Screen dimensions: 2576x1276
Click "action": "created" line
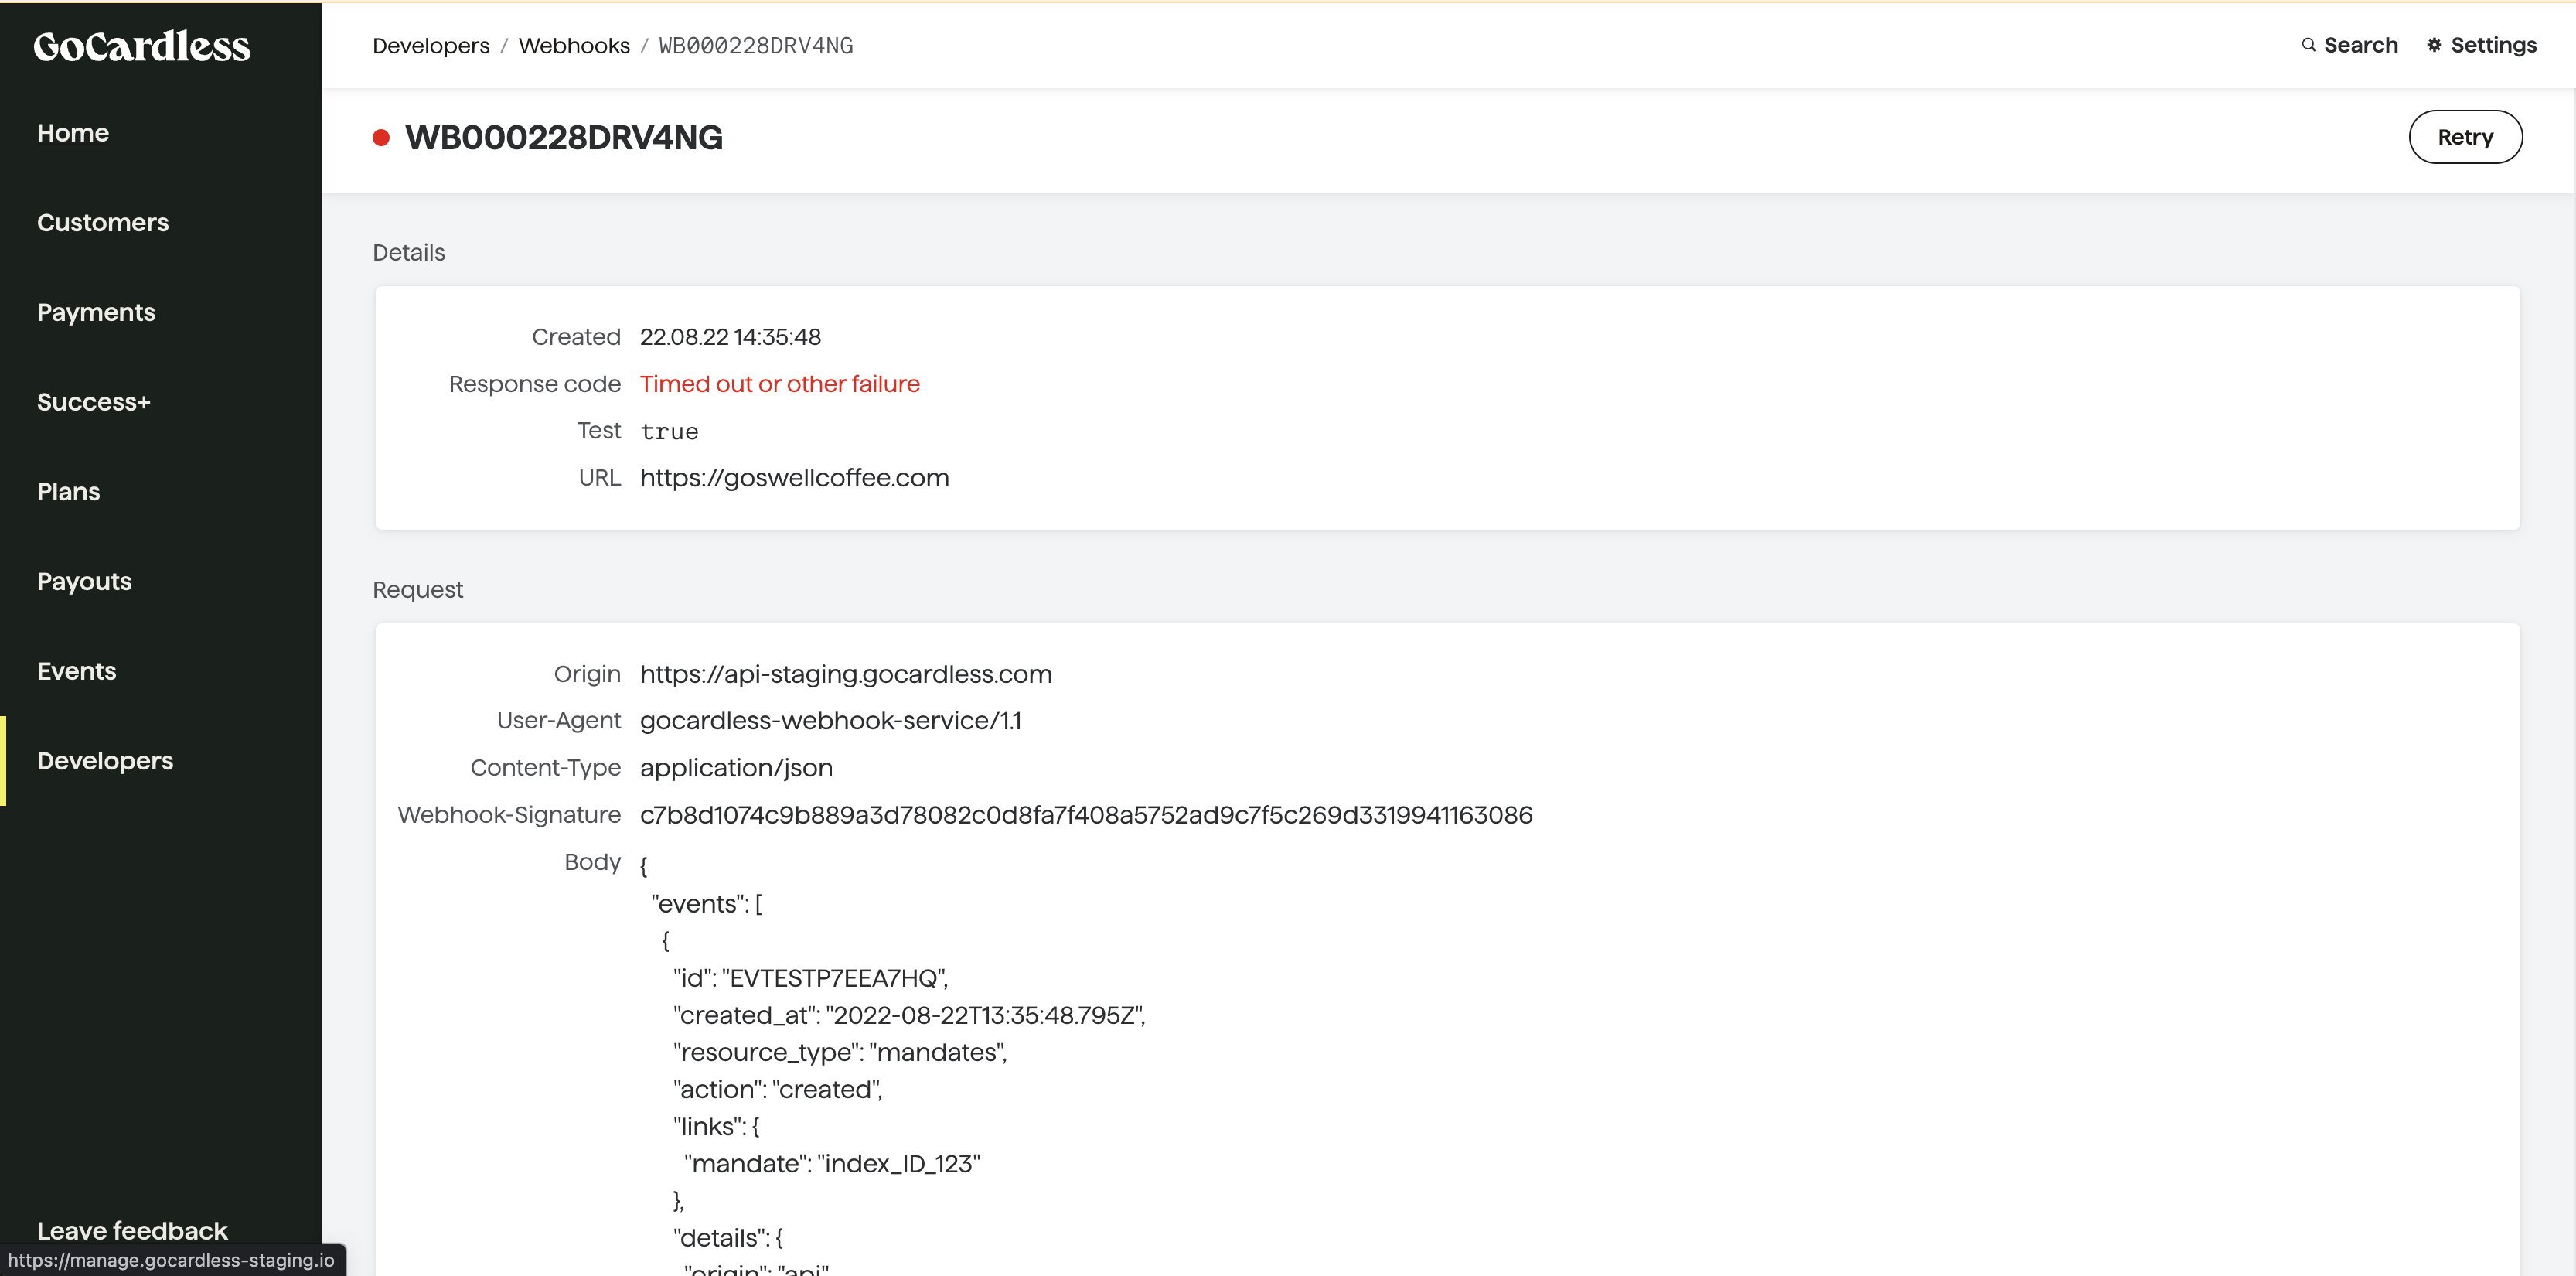[777, 1089]
